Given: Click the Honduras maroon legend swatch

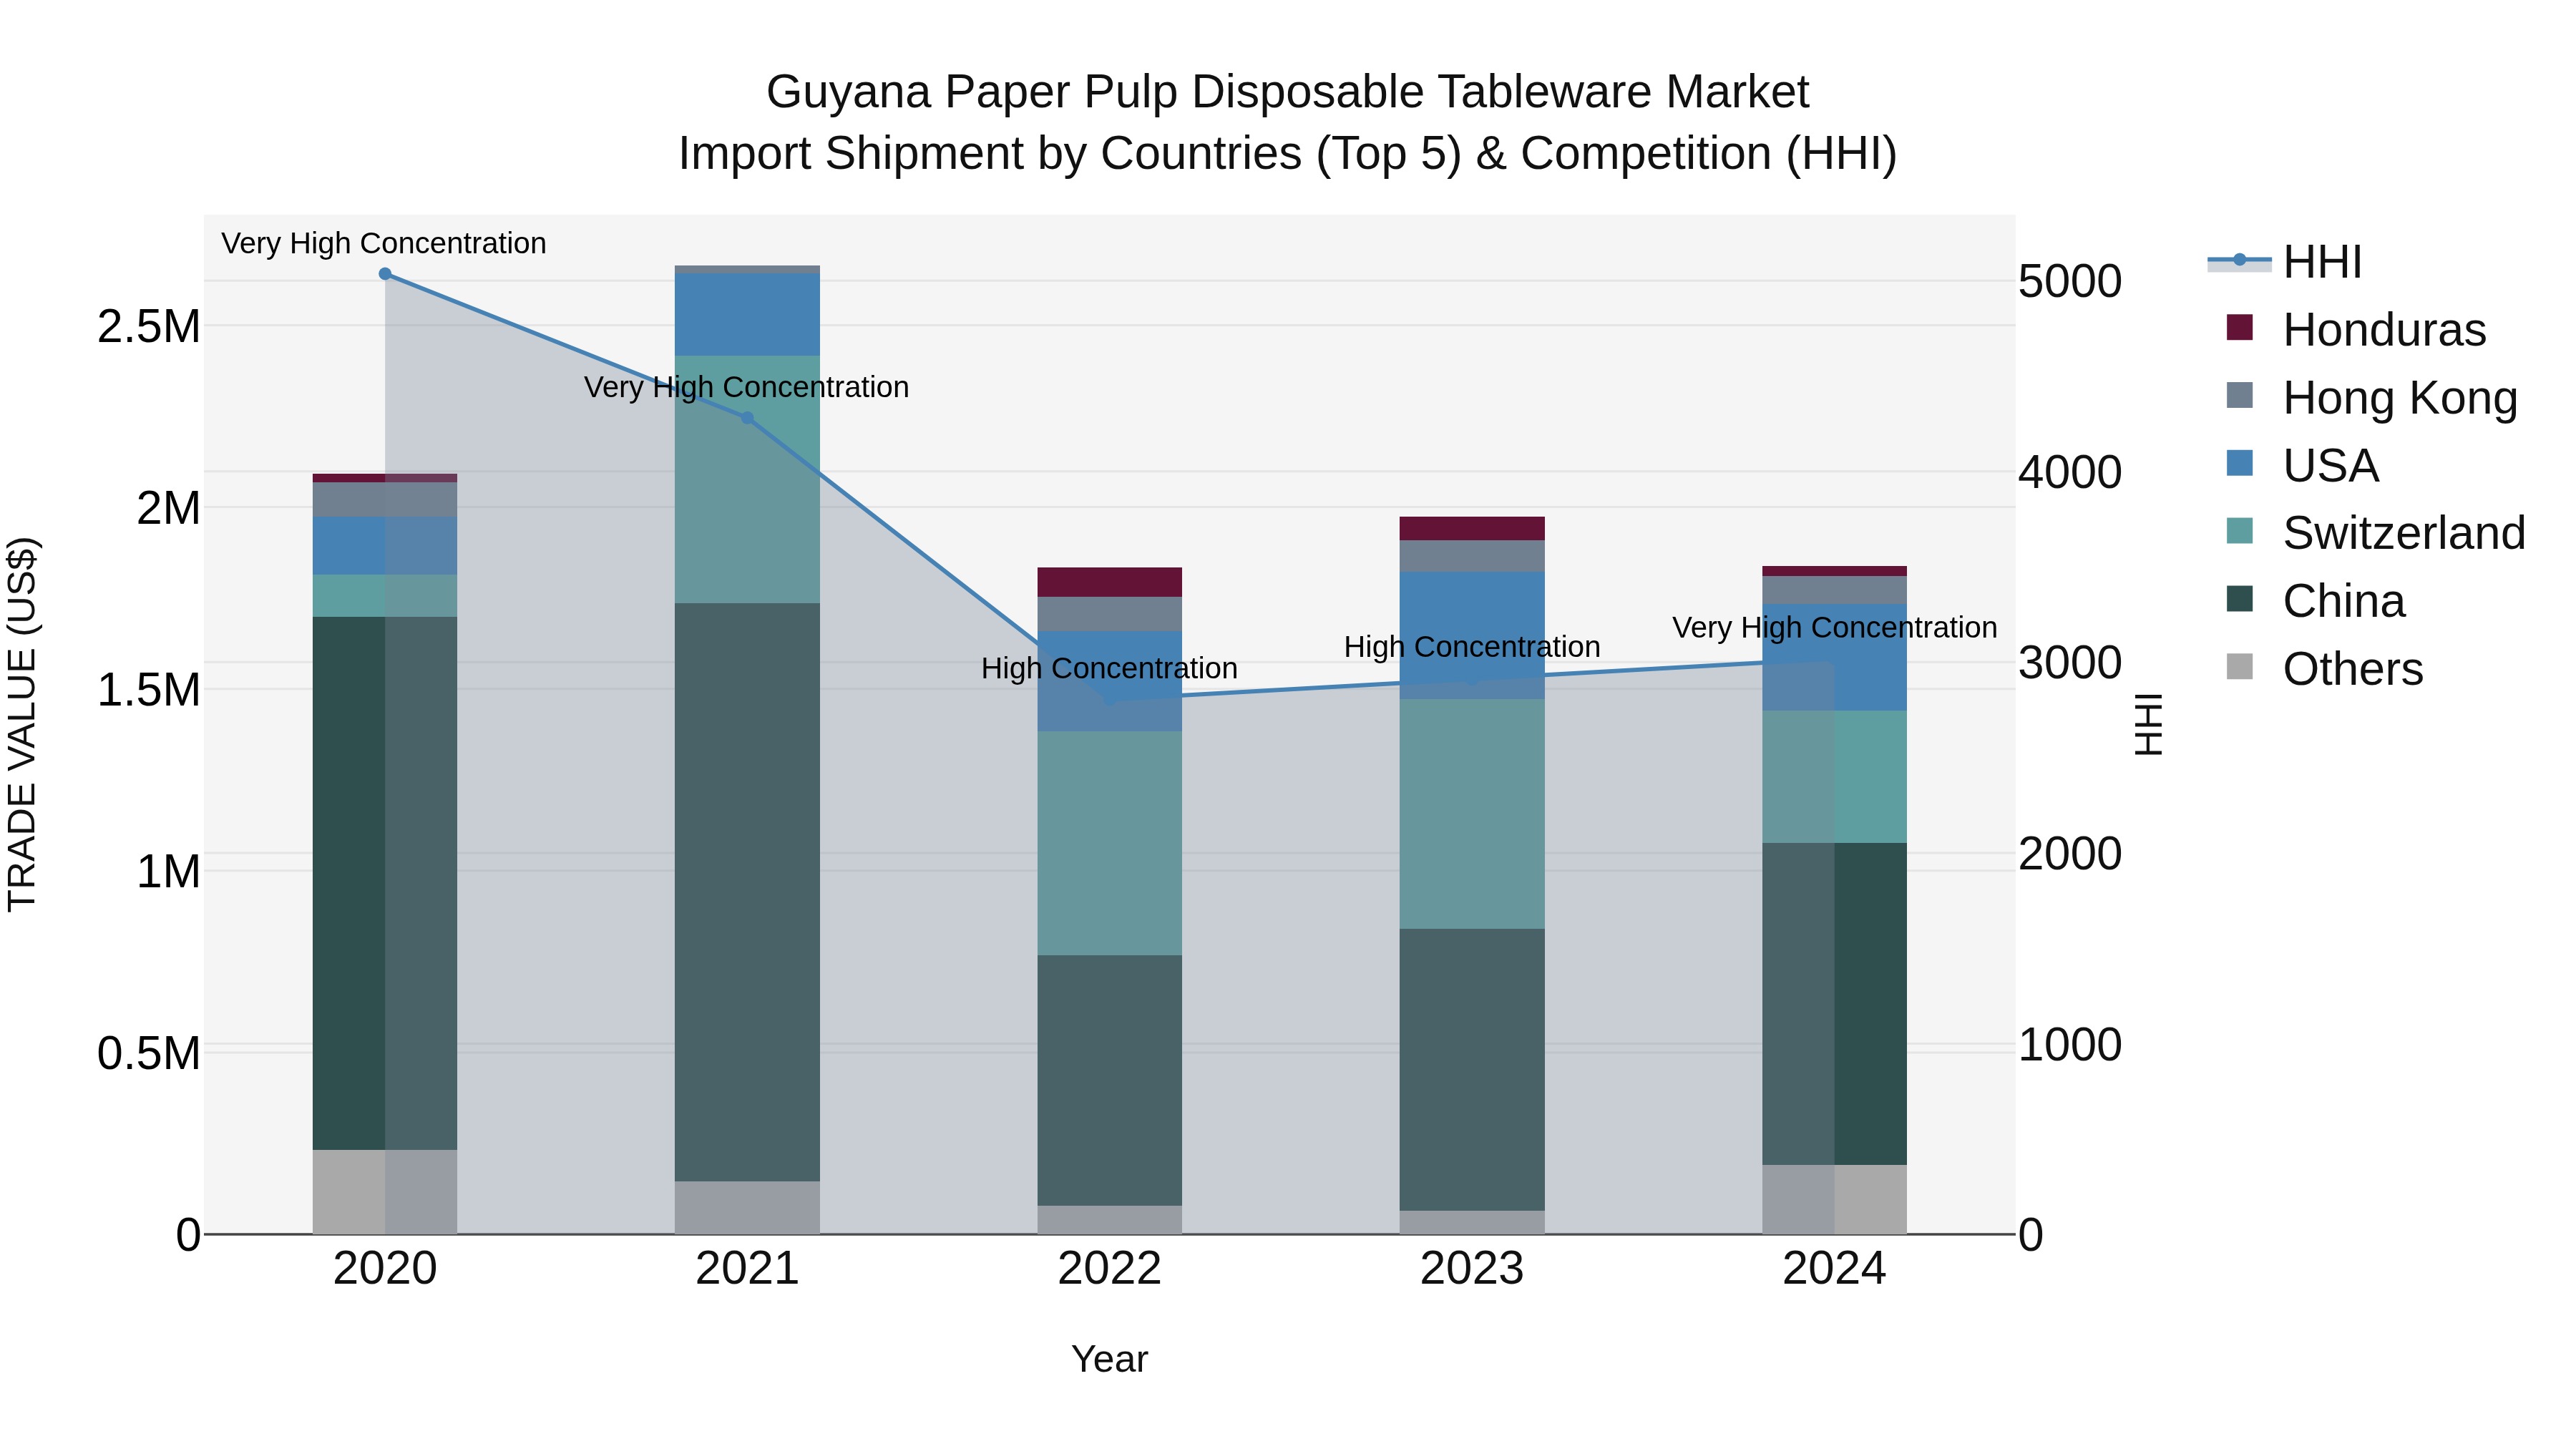Looking at the screenshot, I should (x=2240, y=327).
